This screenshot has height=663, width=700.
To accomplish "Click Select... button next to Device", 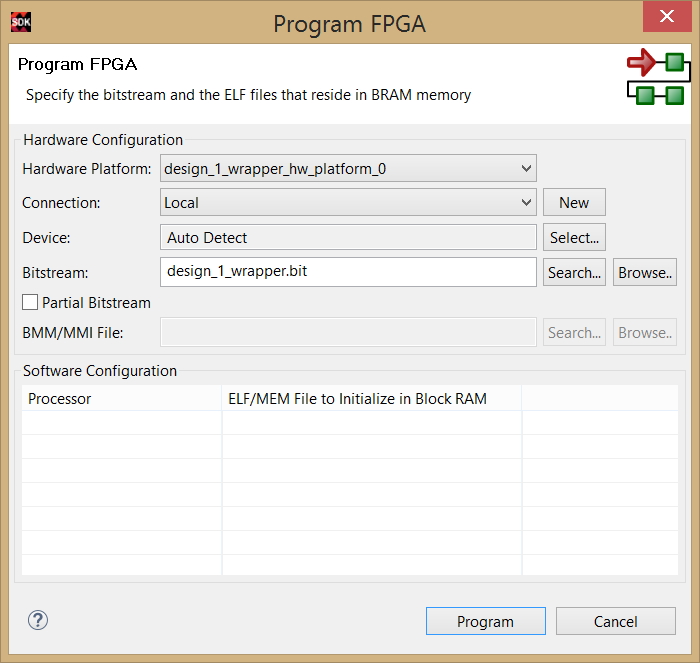I will click(574, 237).
